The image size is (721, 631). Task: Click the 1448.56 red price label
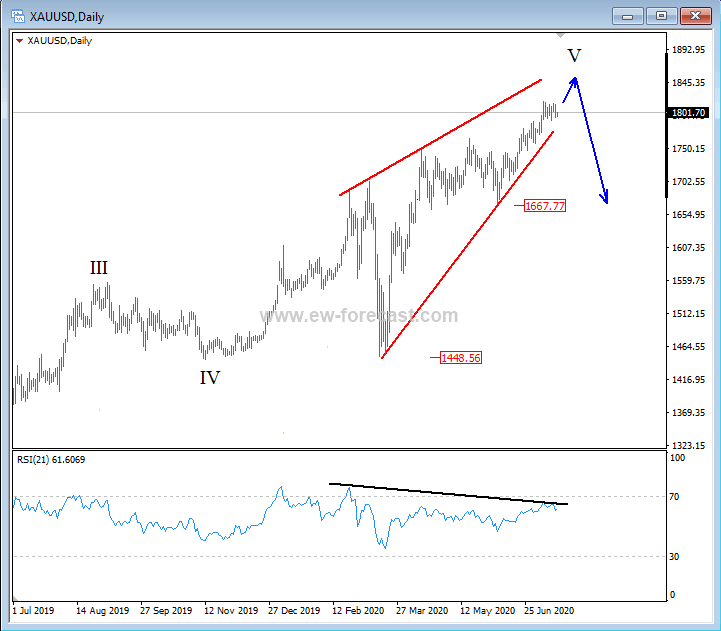coord(461,357)
